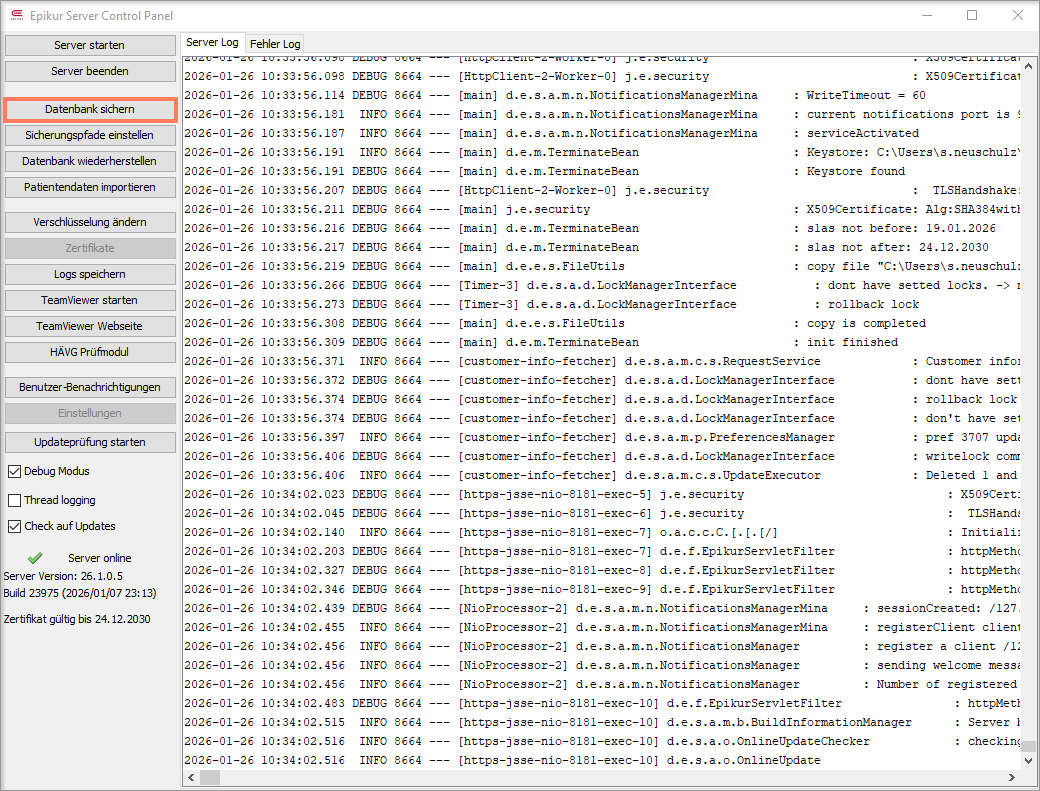
Task: Click the Epikur app icon in title bar
Action: [x=17, y=15]
